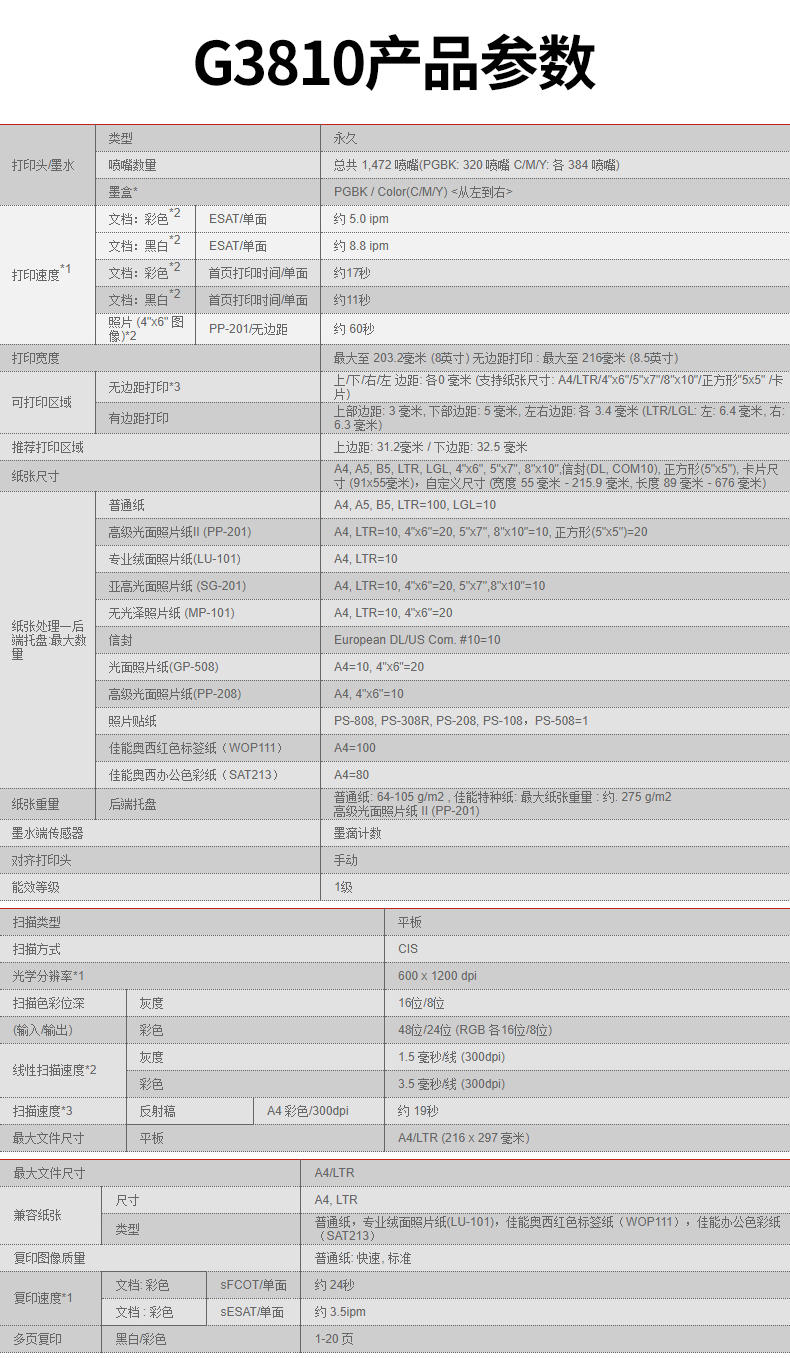Select the 照片贴纸 label
This screenshot has height=1358, width=790.
pos(132,721)
